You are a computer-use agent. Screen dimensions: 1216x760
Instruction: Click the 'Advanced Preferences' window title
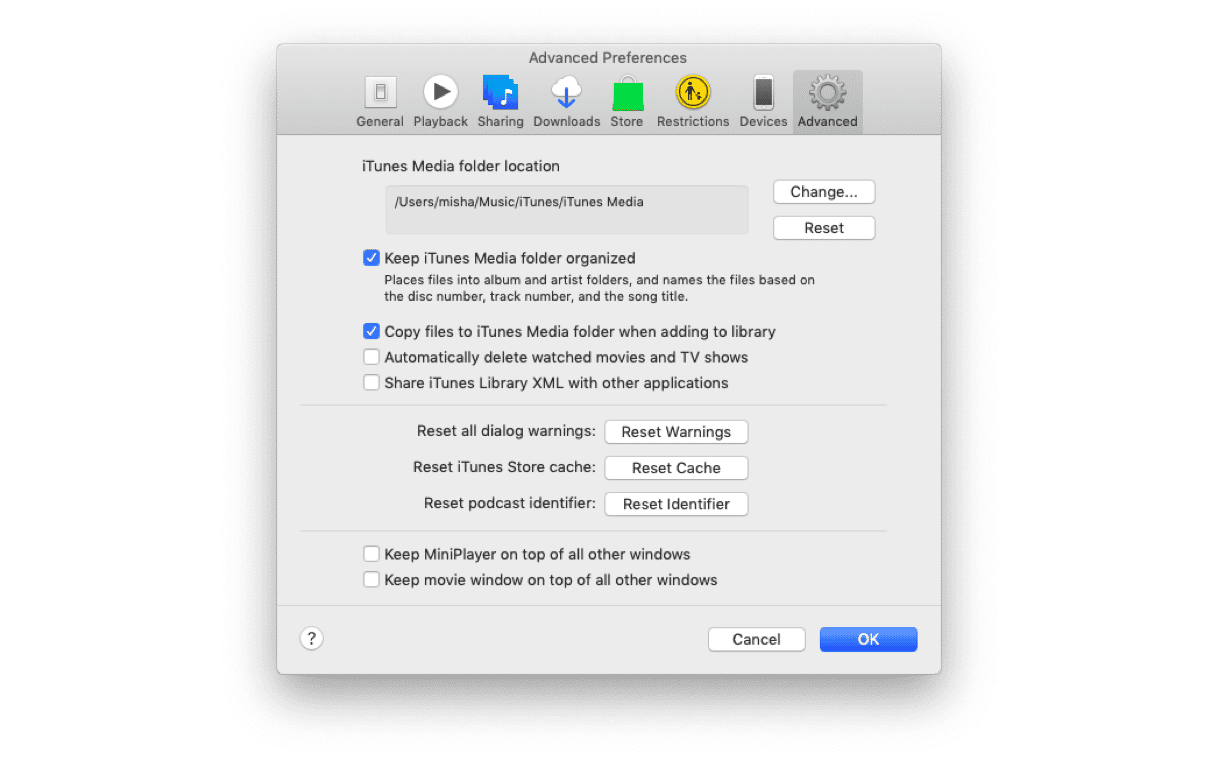608,58
